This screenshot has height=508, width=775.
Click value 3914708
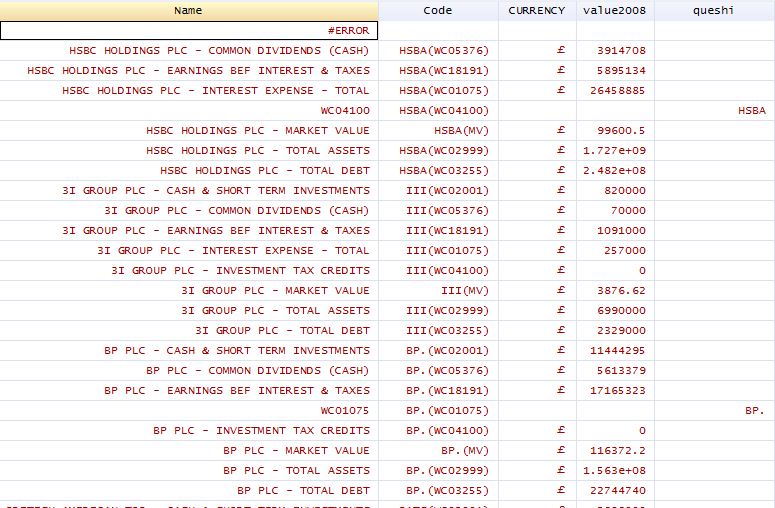coord(615,50)
